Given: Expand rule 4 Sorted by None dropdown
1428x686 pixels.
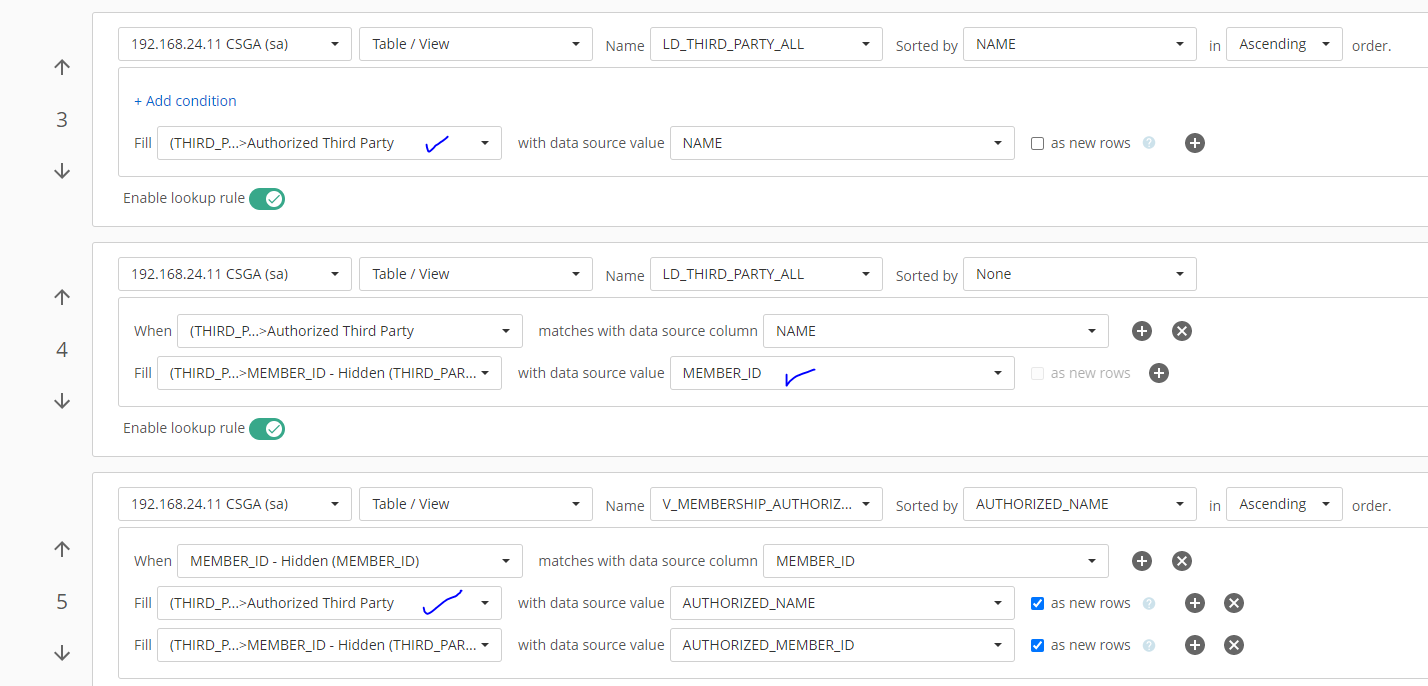Looking at the screenshot, I should coord(1079,274).
